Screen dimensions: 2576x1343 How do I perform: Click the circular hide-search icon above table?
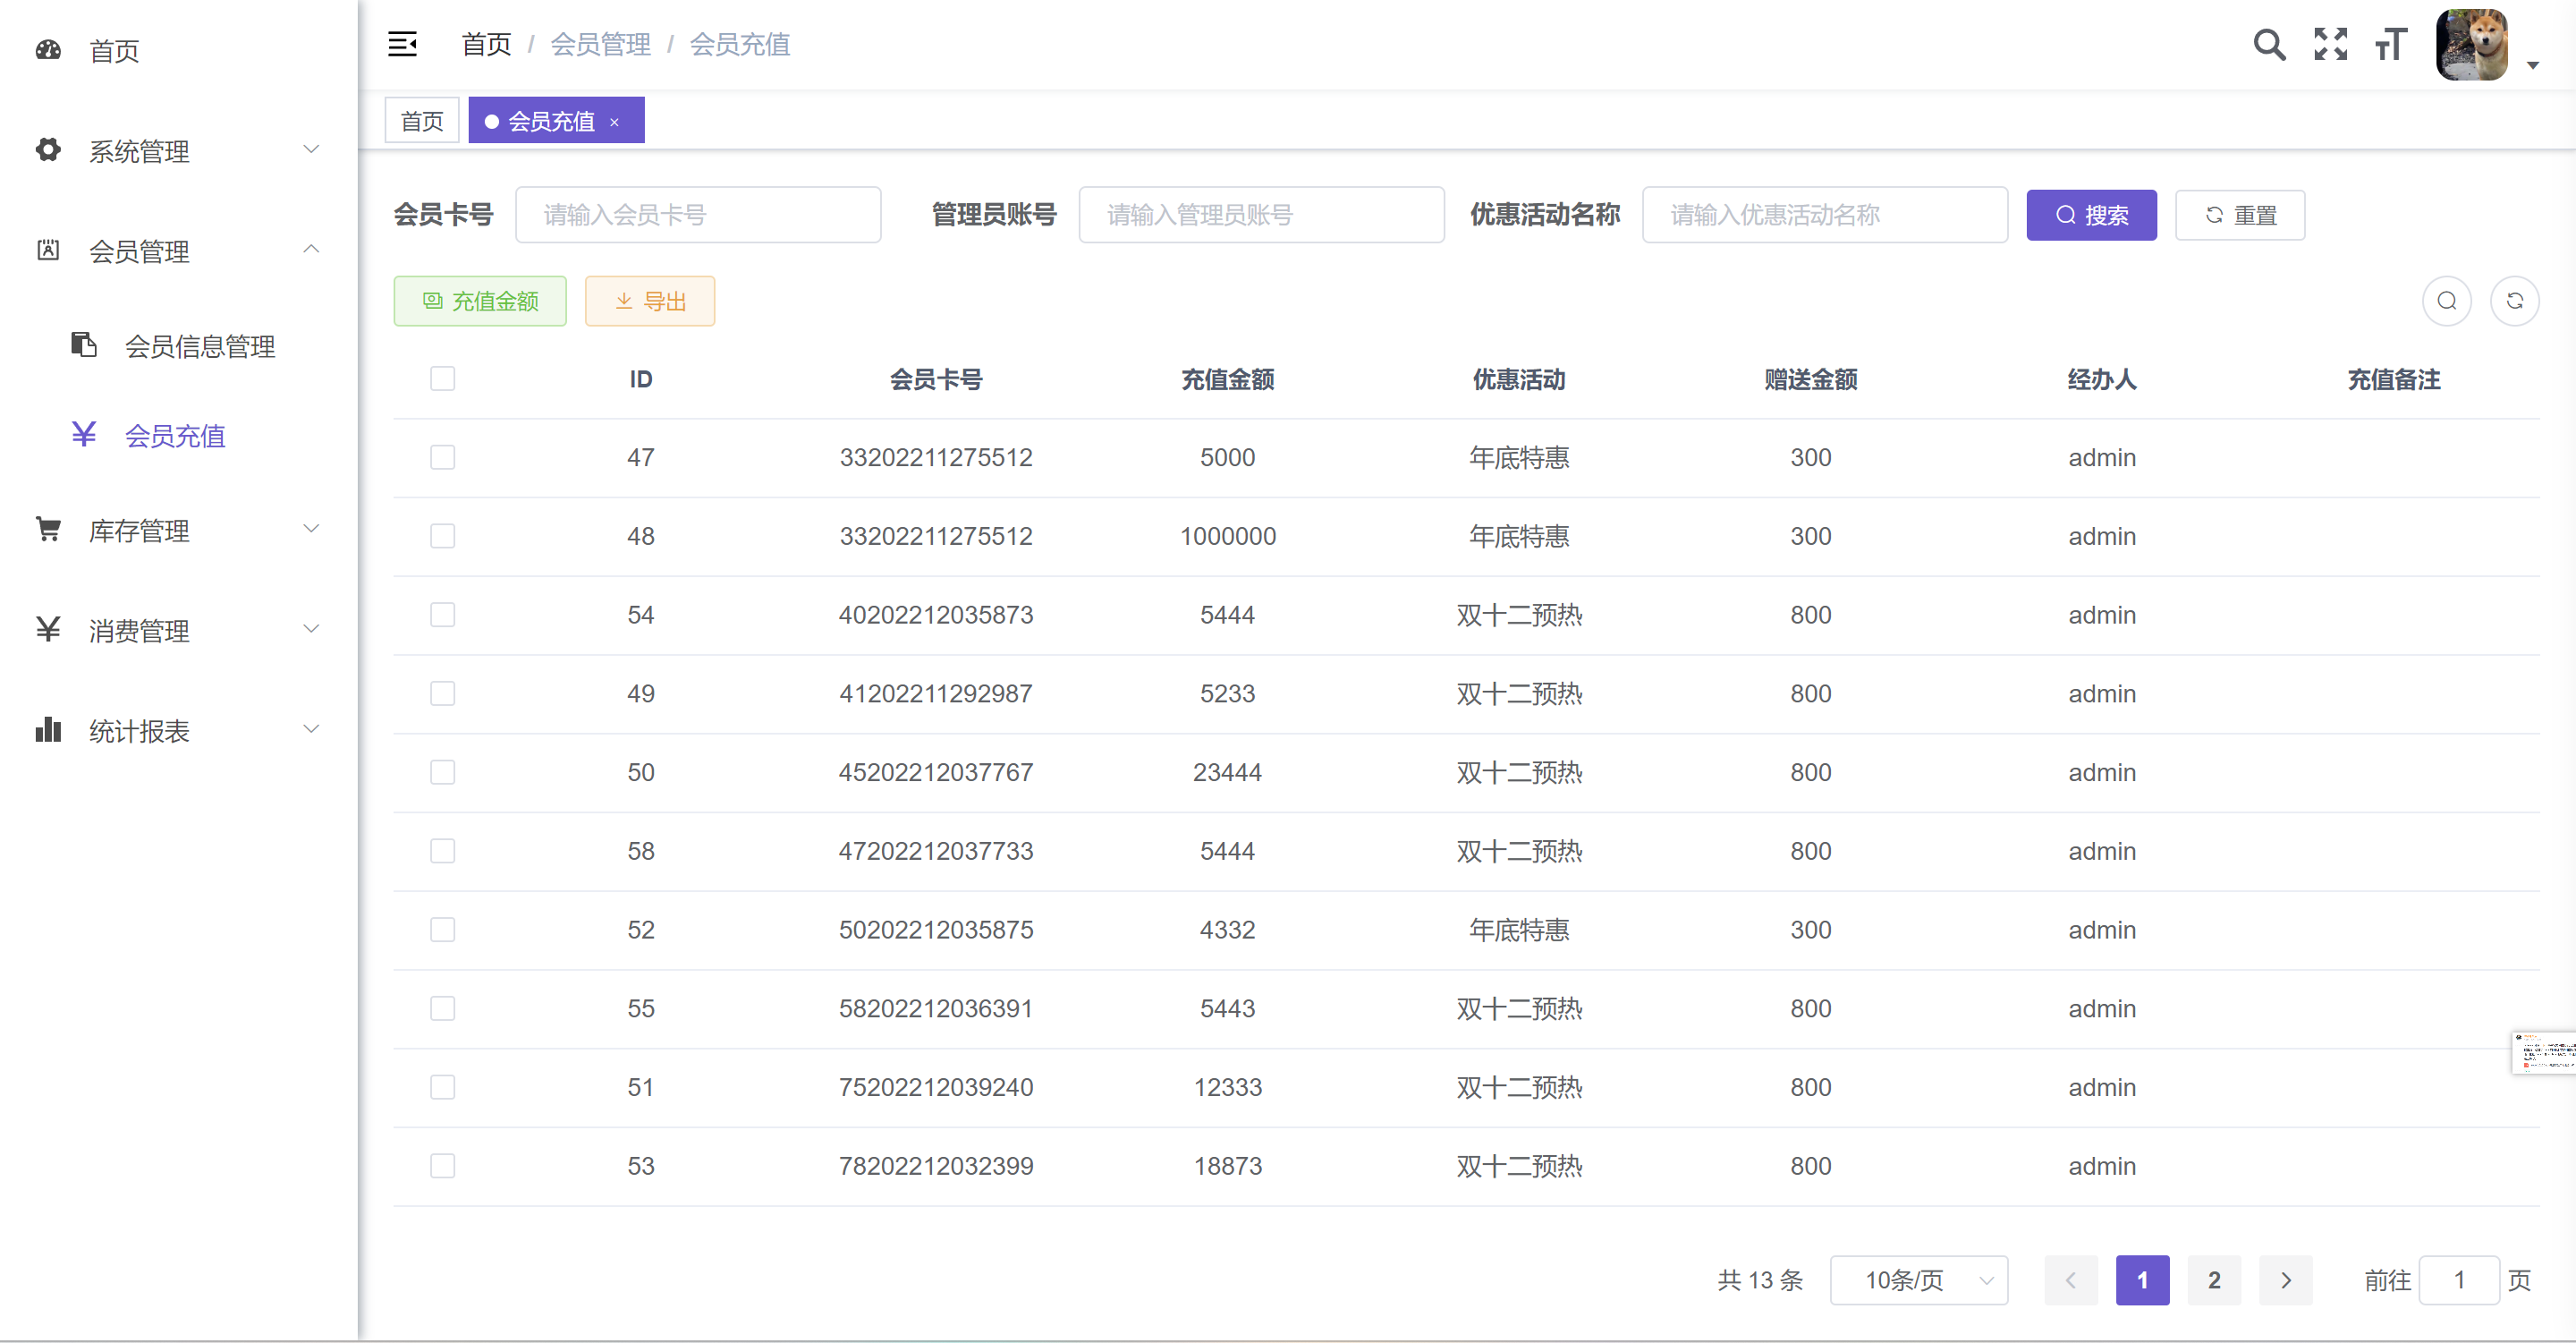pos(2446,301)
